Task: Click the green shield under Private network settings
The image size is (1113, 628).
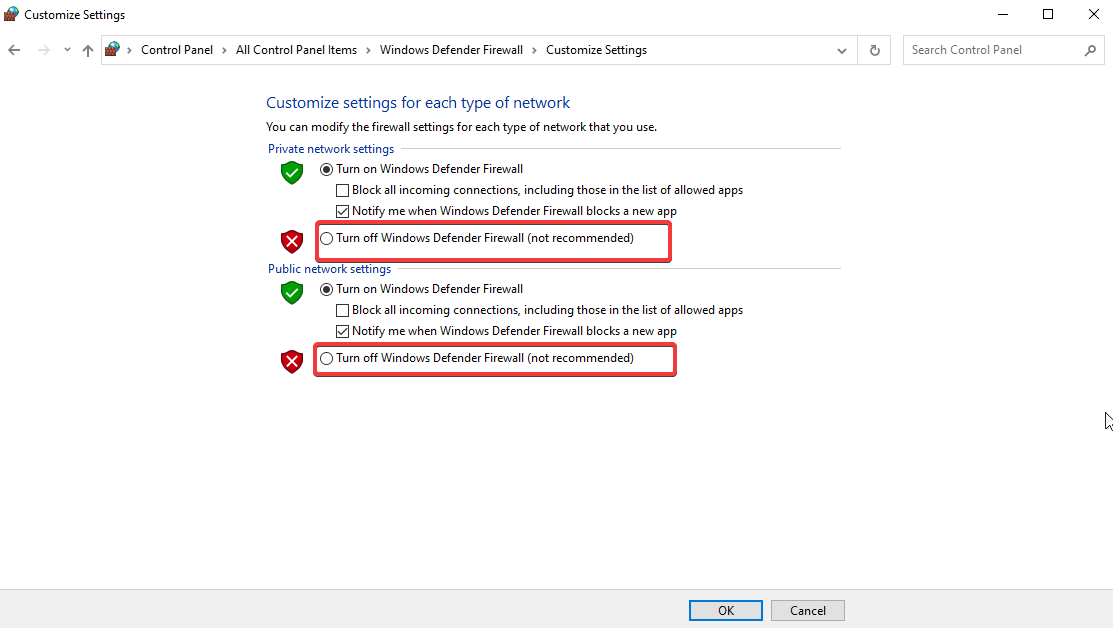Action: coord(291,172)
